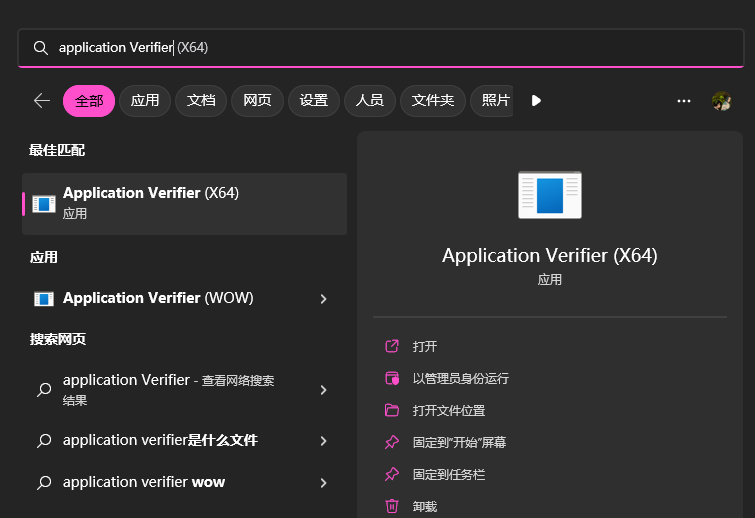This screenshot has width=755, height=518.
Task: Click the user profile avatar
Action: click(722, 101)
